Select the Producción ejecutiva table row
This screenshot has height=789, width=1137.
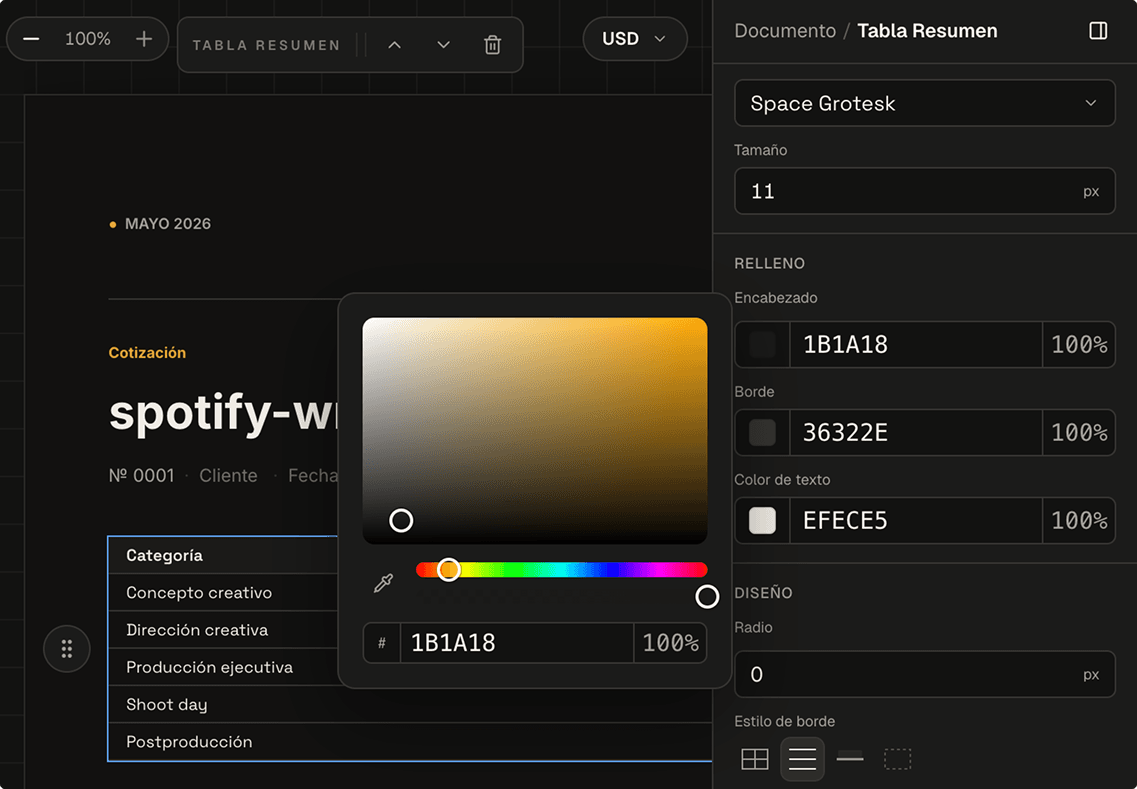click(x=223, y=667)
